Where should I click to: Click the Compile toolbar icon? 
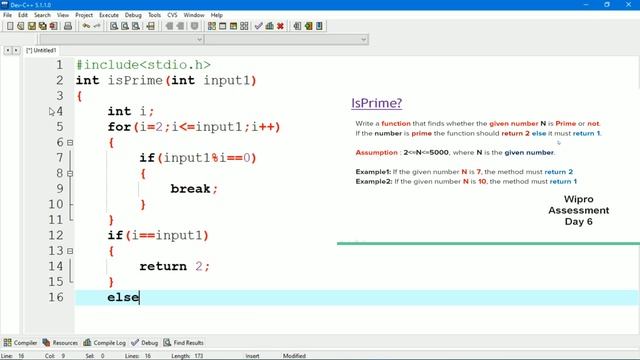tap(212, 26)
